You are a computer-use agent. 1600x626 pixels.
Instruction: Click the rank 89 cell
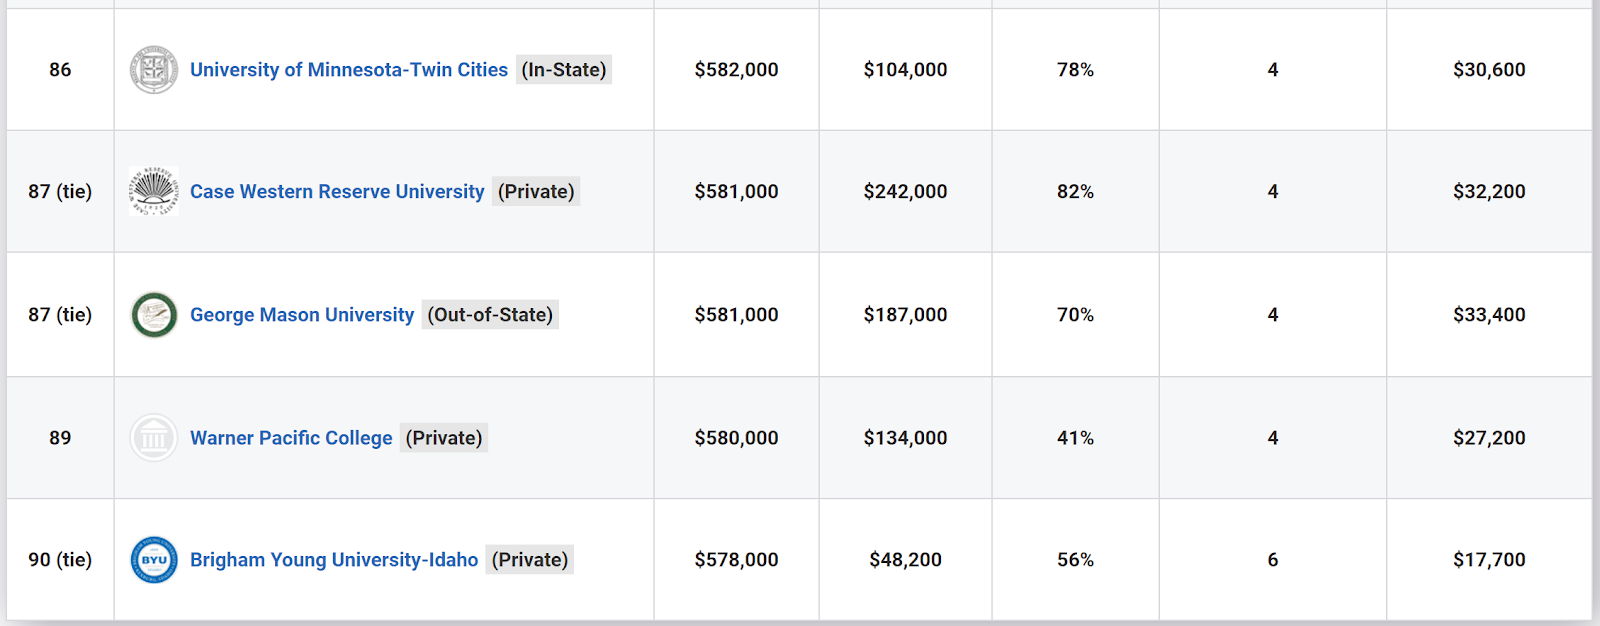coord(60,438)
